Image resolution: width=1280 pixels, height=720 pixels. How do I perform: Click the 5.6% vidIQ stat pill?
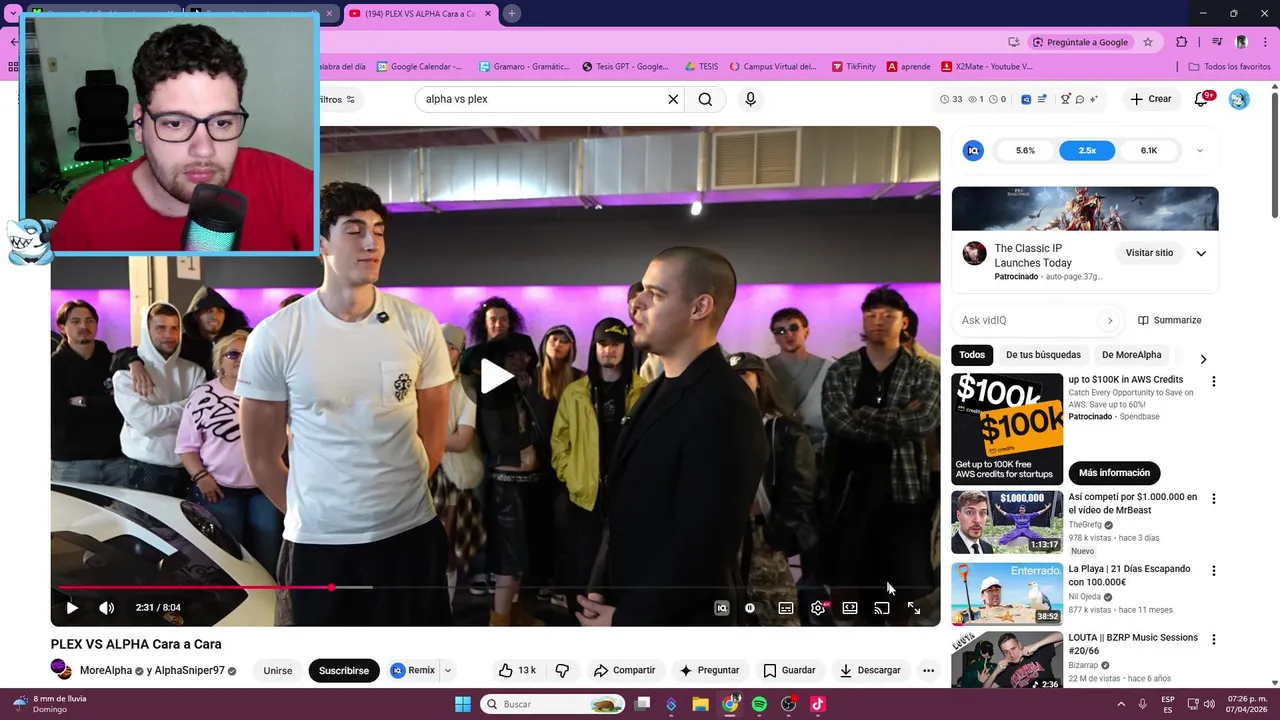coord(1025,151)
